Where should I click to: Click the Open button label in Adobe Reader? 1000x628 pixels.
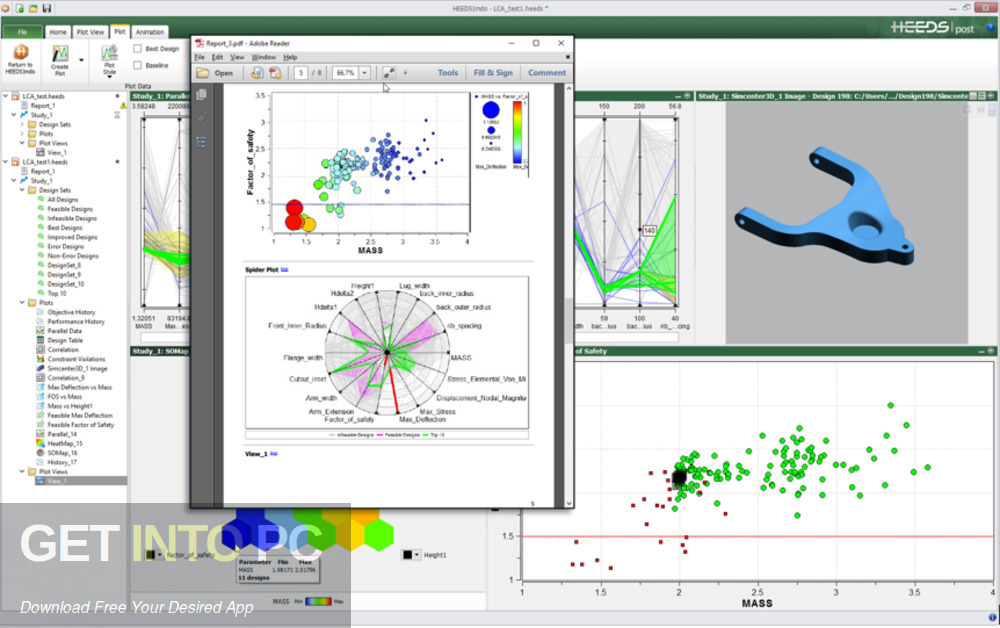tap(223, 73)
